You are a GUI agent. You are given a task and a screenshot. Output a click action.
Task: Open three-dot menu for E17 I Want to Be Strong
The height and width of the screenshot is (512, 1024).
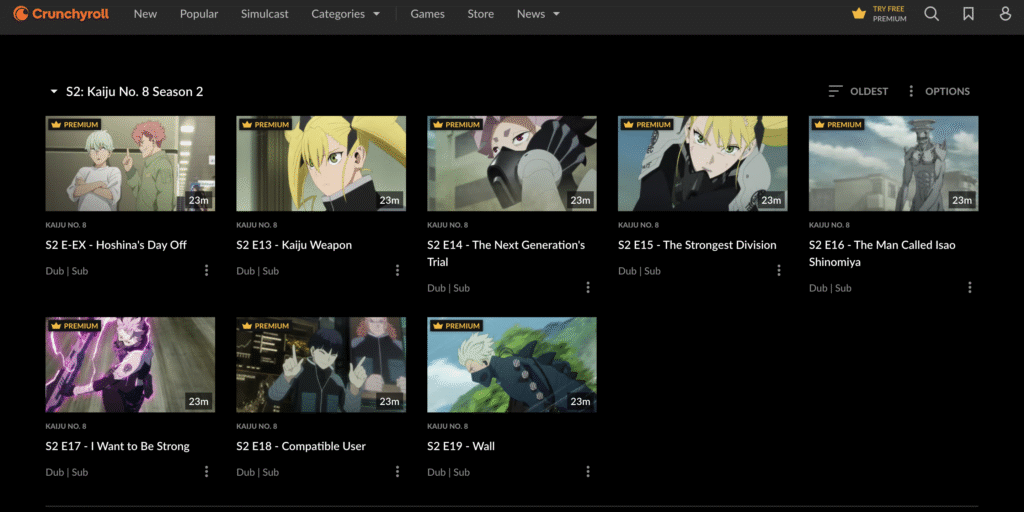click(x=206, y=472)
